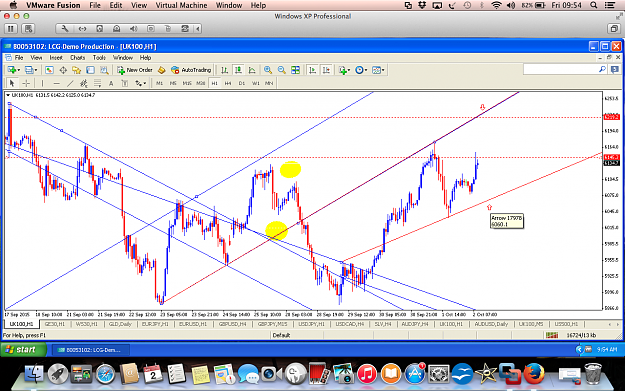Open the Profiles toolbar icon

point(29,70)
